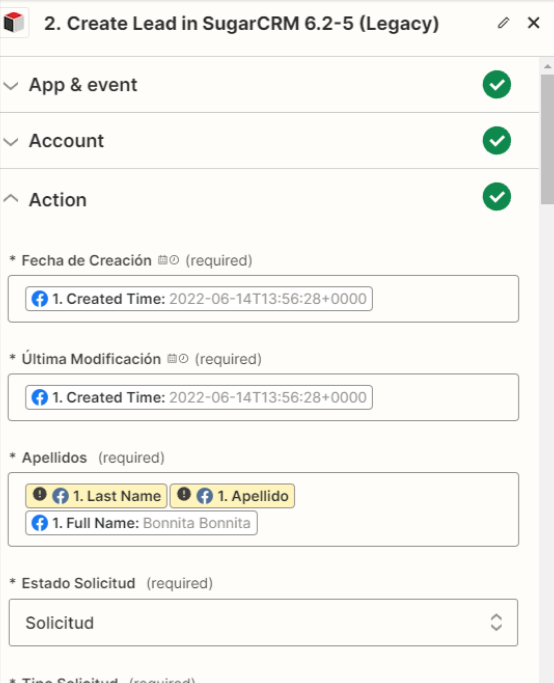Image resolution: width=554 pixels, height=683 pixels.
Task: Click the pencil rename step icon
Action: tap(503, 23)
